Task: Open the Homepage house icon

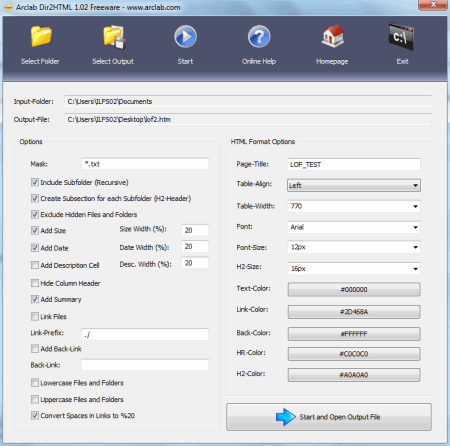Action: [332, 36]
